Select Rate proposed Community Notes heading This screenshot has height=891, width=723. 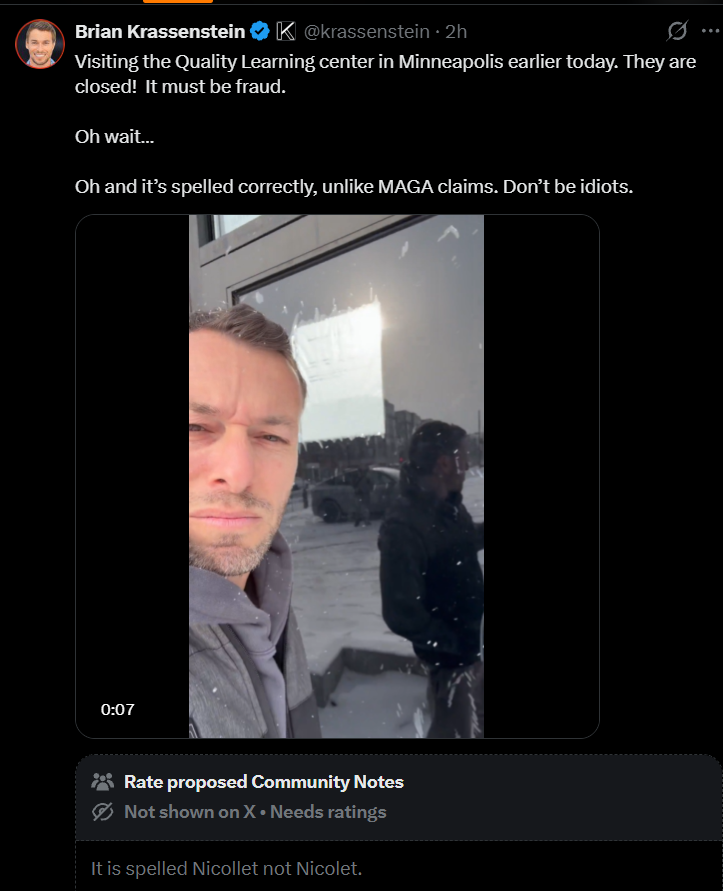pos(264,782)
